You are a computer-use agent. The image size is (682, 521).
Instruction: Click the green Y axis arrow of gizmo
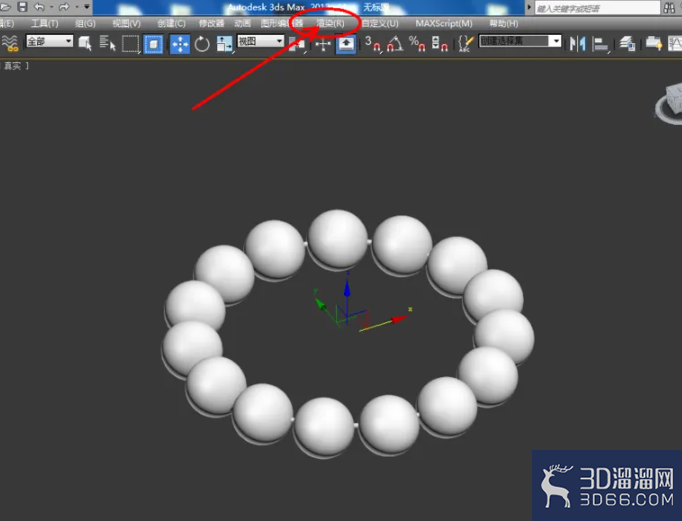(321, 304)
